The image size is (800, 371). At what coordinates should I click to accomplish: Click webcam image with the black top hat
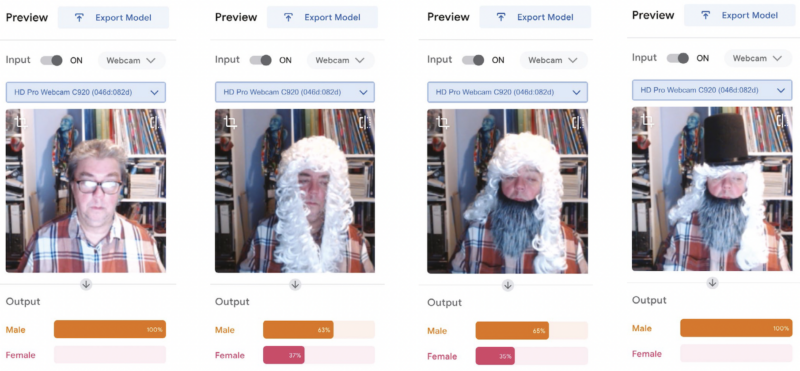tap(712, 188)
